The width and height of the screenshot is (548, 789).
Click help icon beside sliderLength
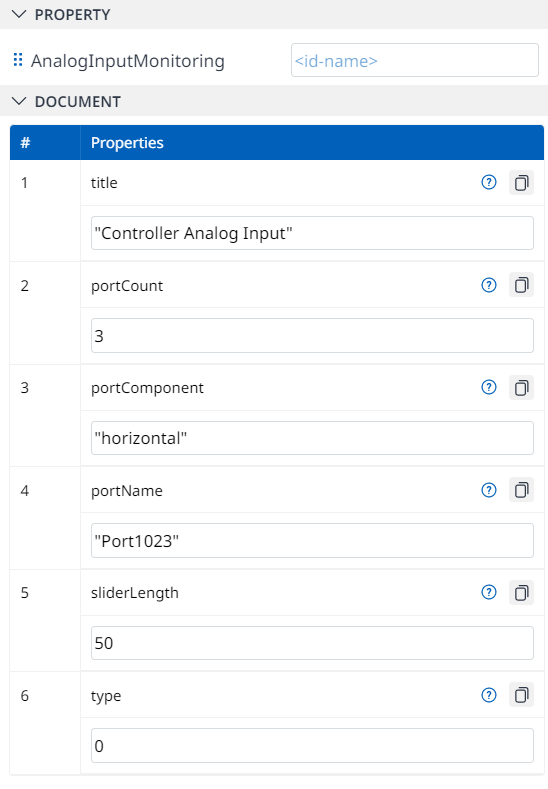coord(489,592)
